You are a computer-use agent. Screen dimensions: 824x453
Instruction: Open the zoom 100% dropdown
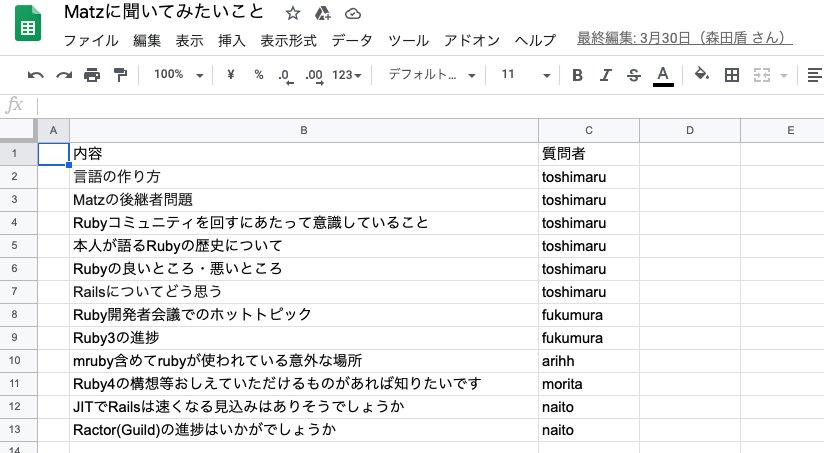click(x=178, y=75)
